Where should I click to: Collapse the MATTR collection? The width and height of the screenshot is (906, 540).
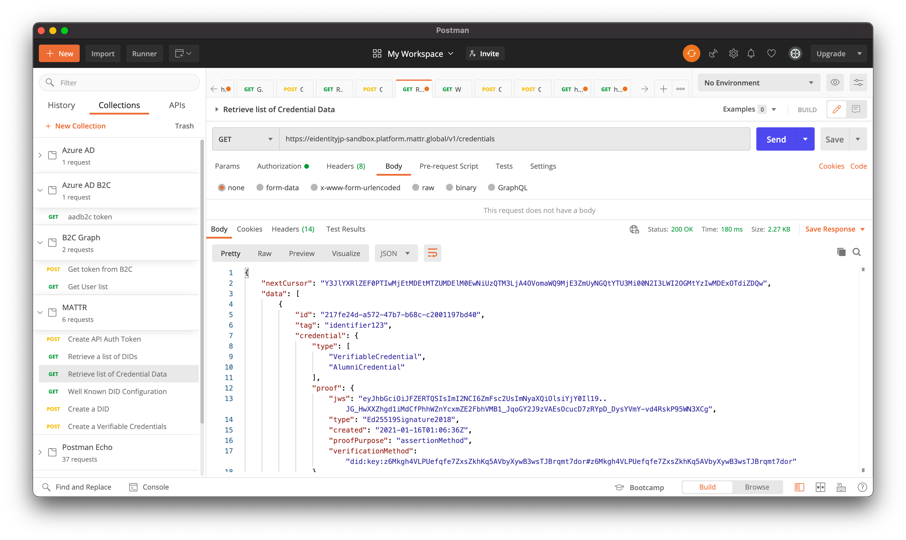pos(40,312)
